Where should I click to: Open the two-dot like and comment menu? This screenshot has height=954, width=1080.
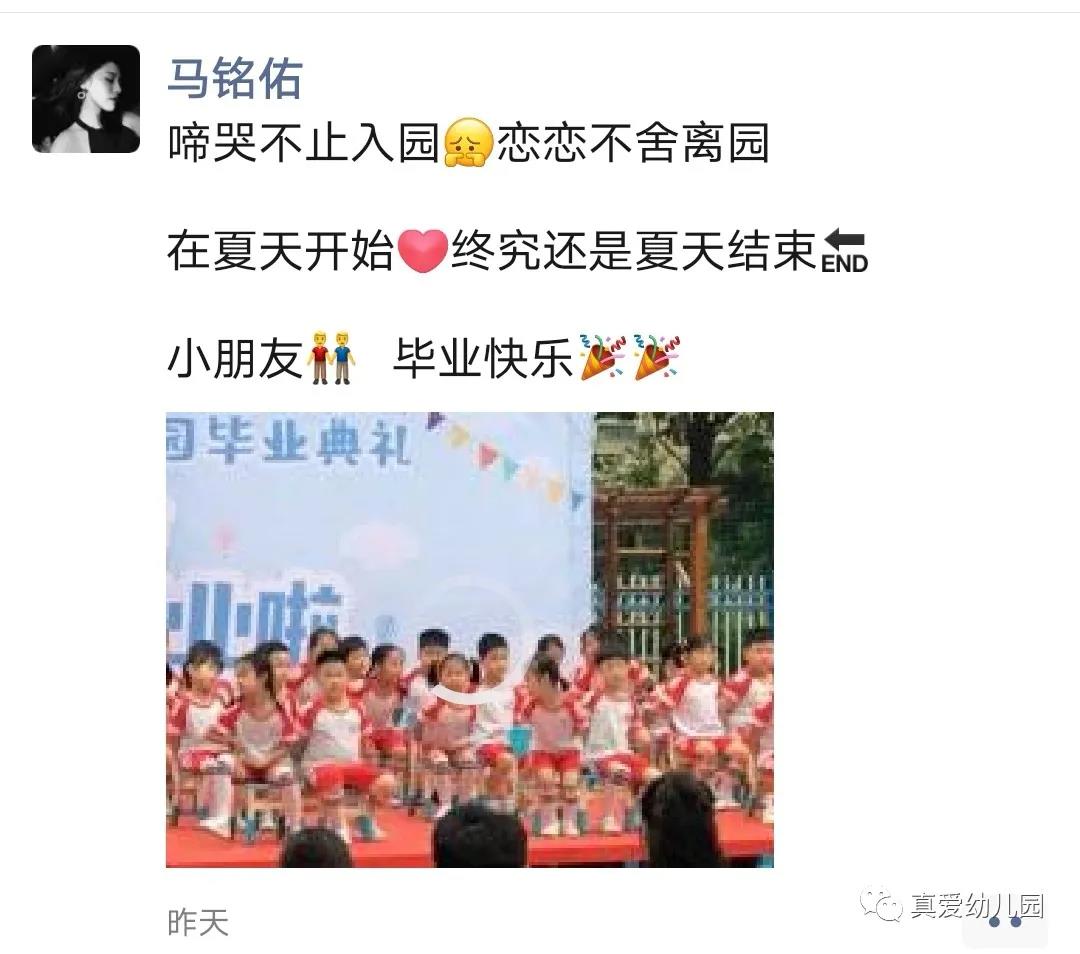click(x=1005, y=922)
